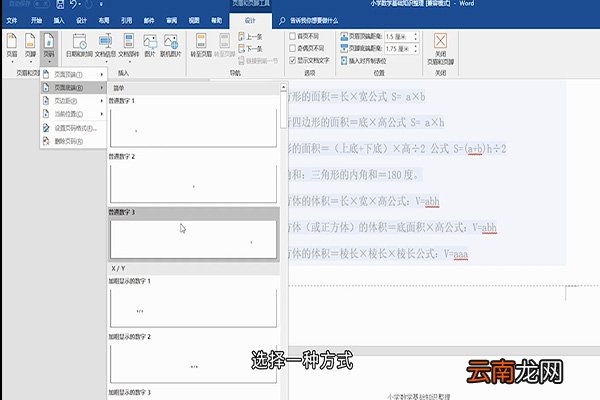The width and height of the screenshot is (600, 400).
Task: Toggle Different Odd & Even (奇偶页不同) checkbox
Action: tap(292, 48)
